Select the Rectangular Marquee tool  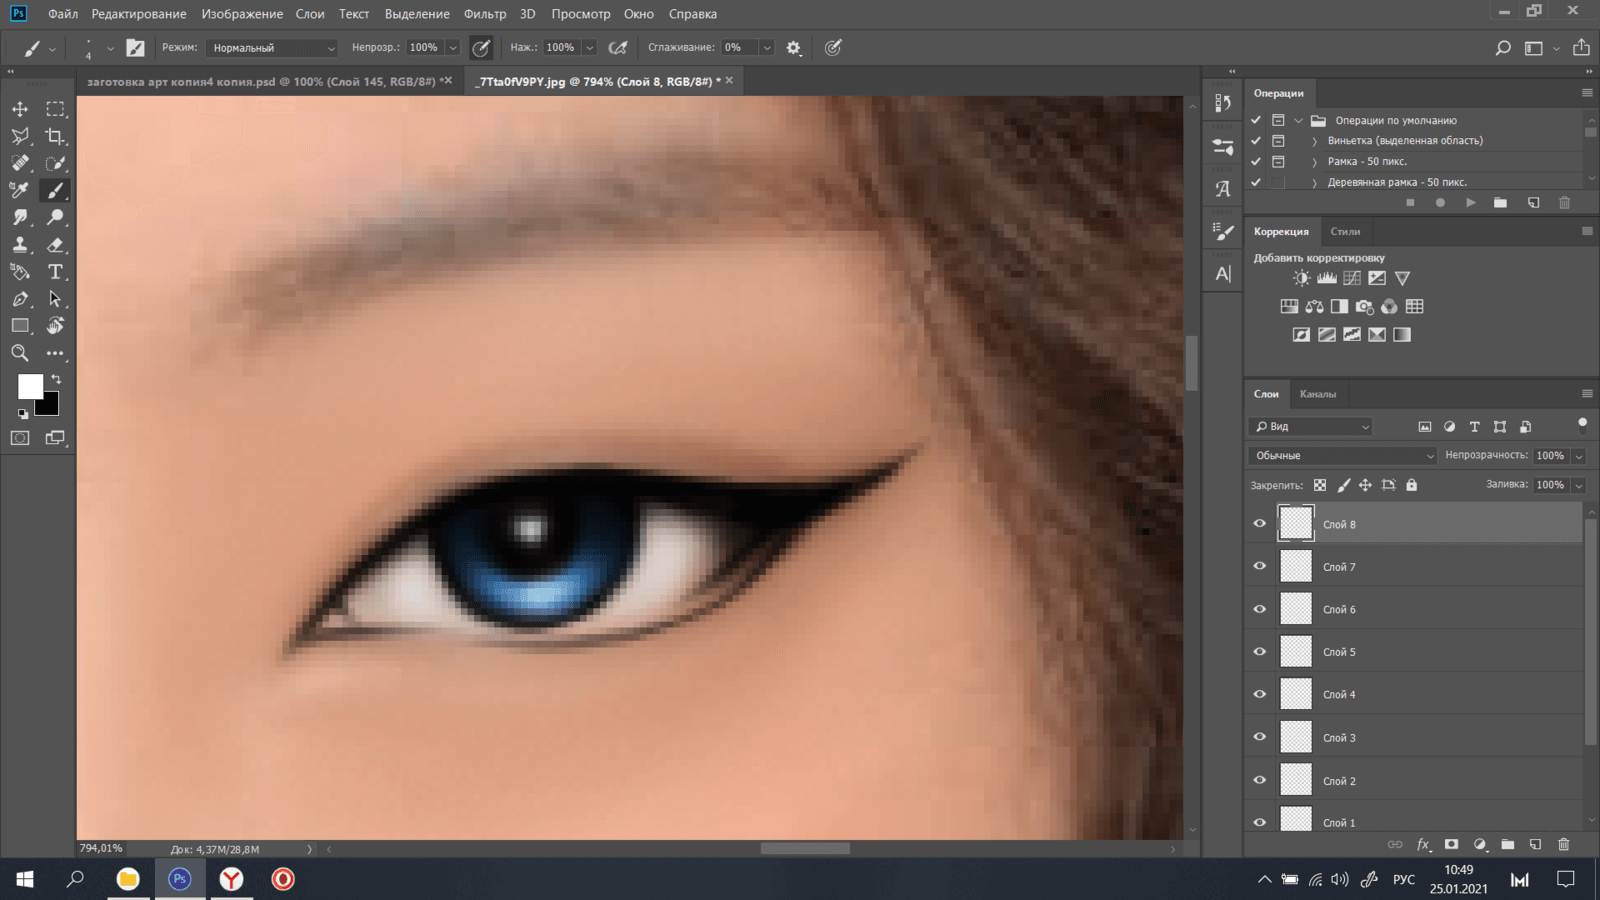pyautogui.click(x=55, y=109)
